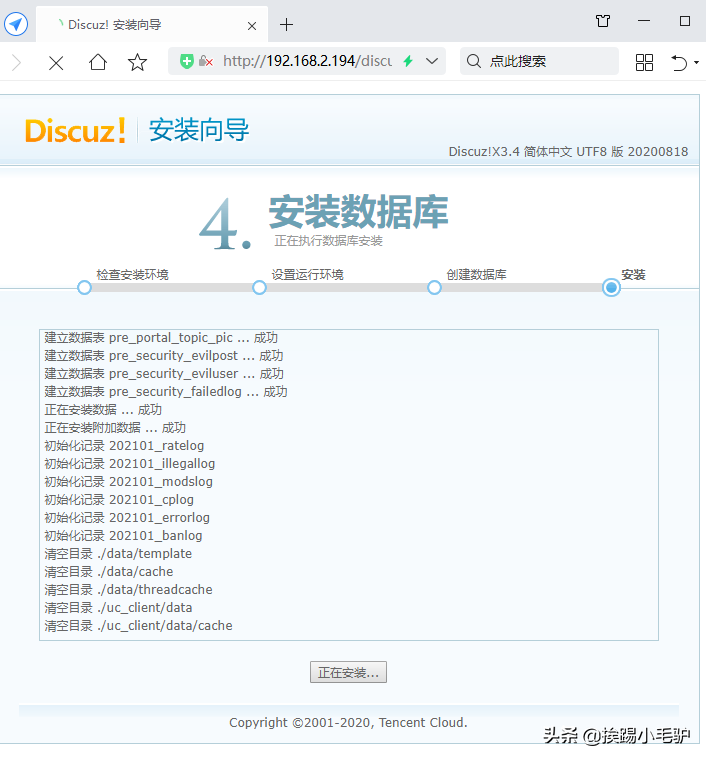Click the active 安装 step circle
706x760 pixels.
(x=611, y=287)
